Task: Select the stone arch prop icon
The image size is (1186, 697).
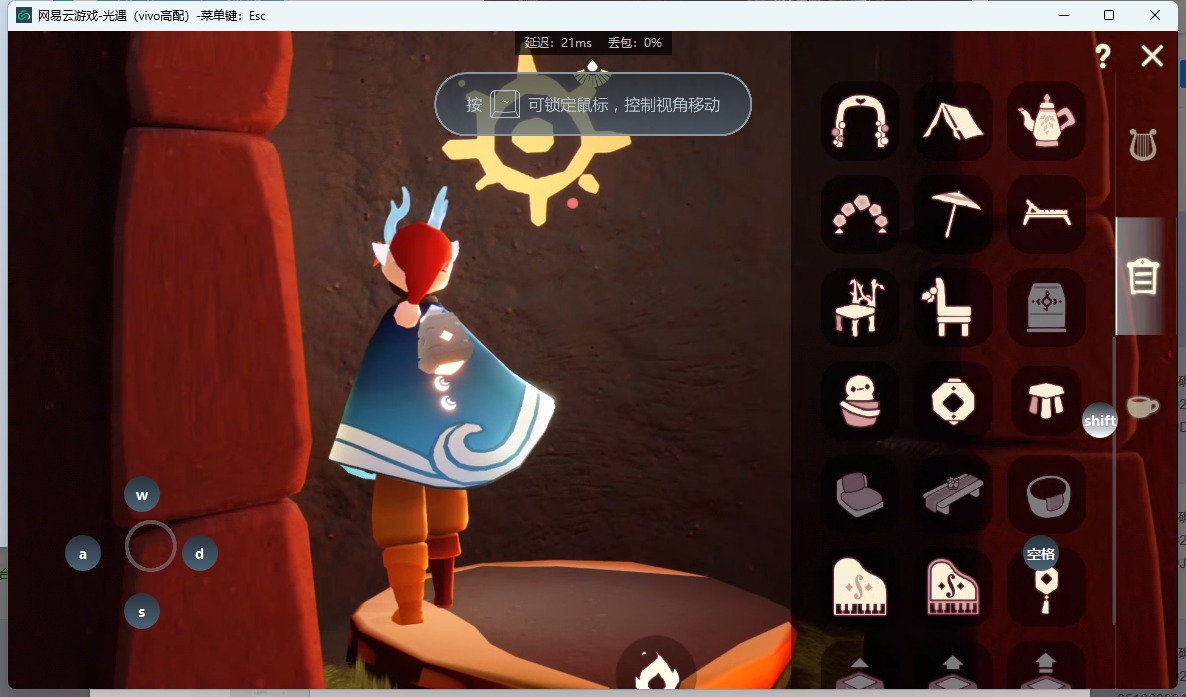Action: pyautogui.click(x=860, y=214)
